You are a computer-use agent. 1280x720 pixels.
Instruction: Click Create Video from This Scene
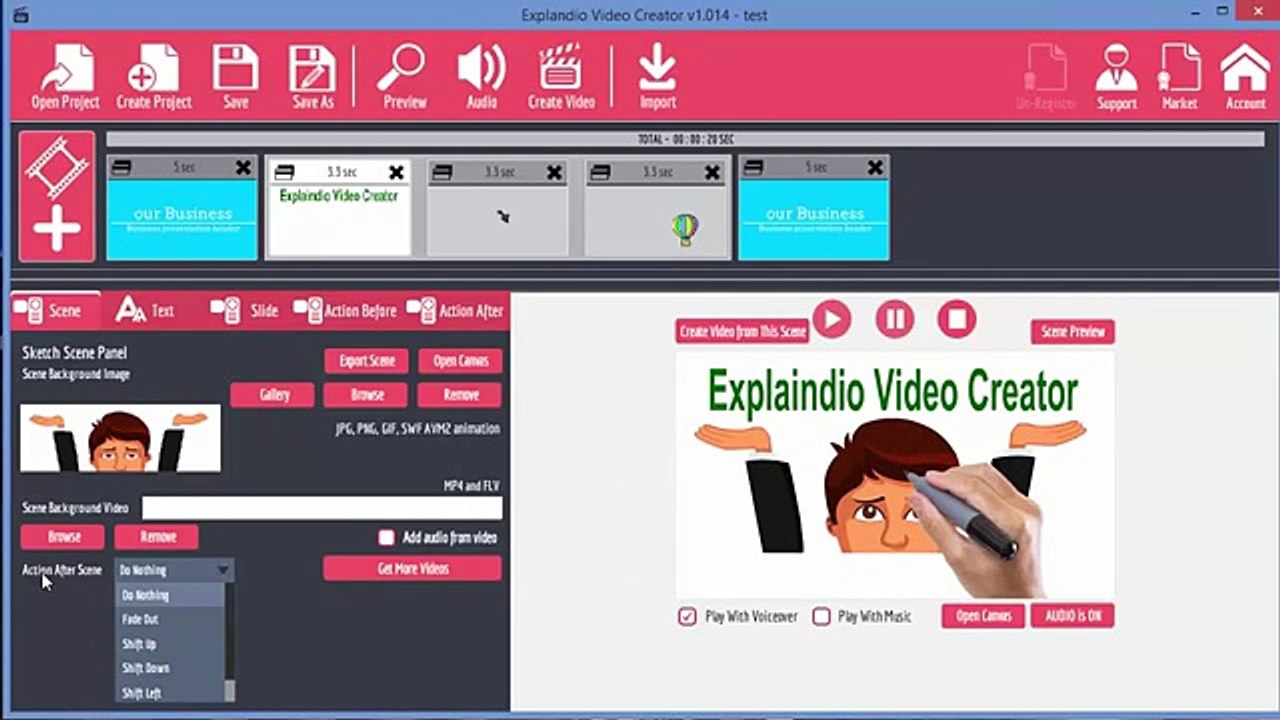click(742, 332)
